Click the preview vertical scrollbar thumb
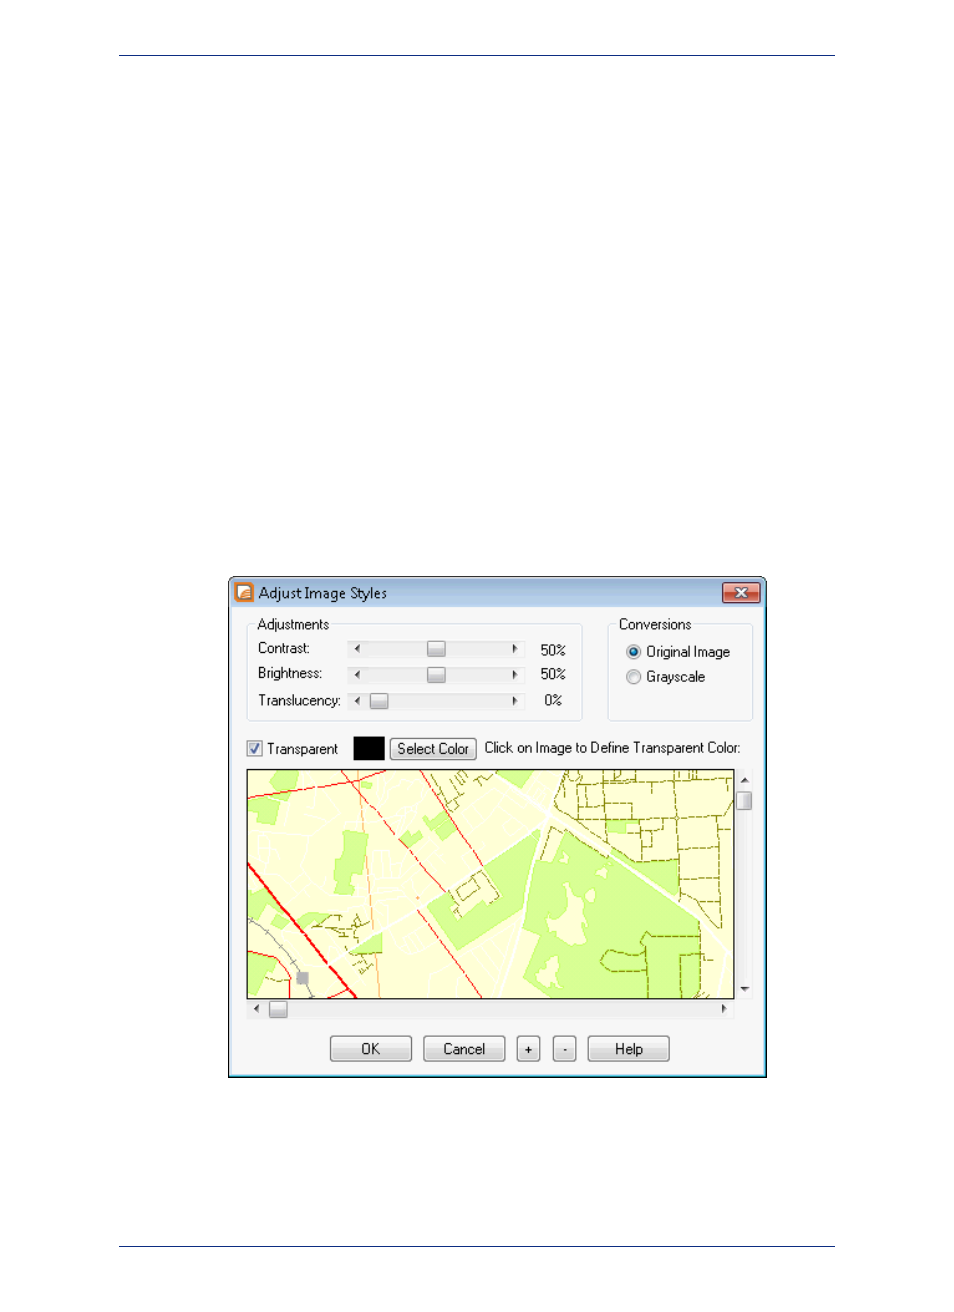954x1312 pixels. 744,801
